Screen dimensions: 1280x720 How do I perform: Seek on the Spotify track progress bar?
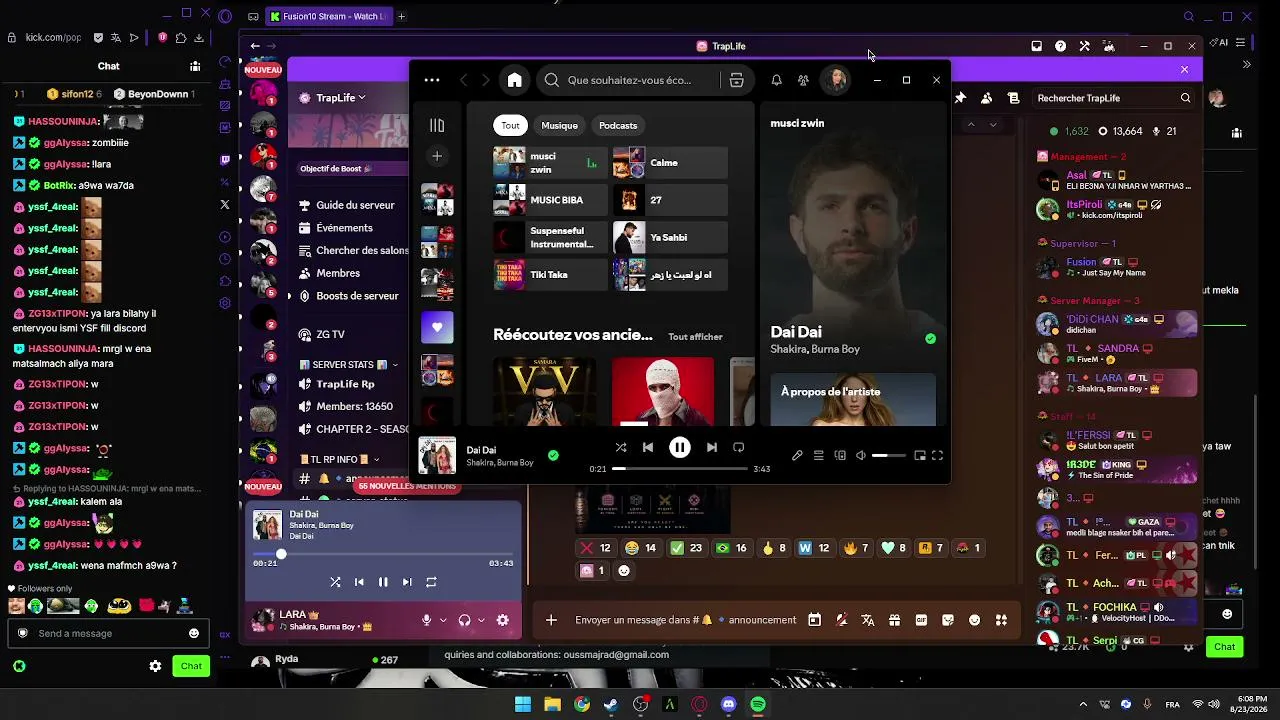(x=680, y=469)
